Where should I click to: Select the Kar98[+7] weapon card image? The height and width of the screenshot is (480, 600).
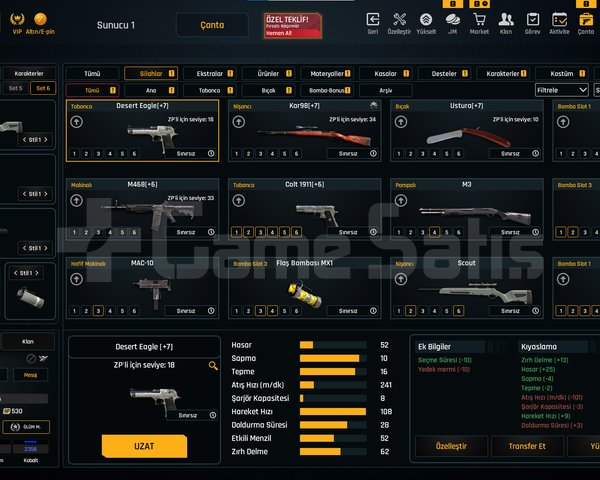(x=314, y=135)
